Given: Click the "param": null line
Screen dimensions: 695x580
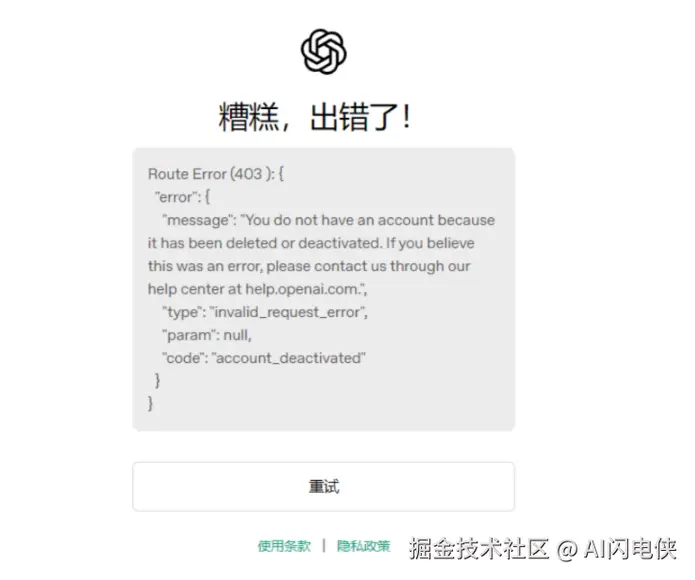Looking at the screenshot, I should tap(207, 335).
